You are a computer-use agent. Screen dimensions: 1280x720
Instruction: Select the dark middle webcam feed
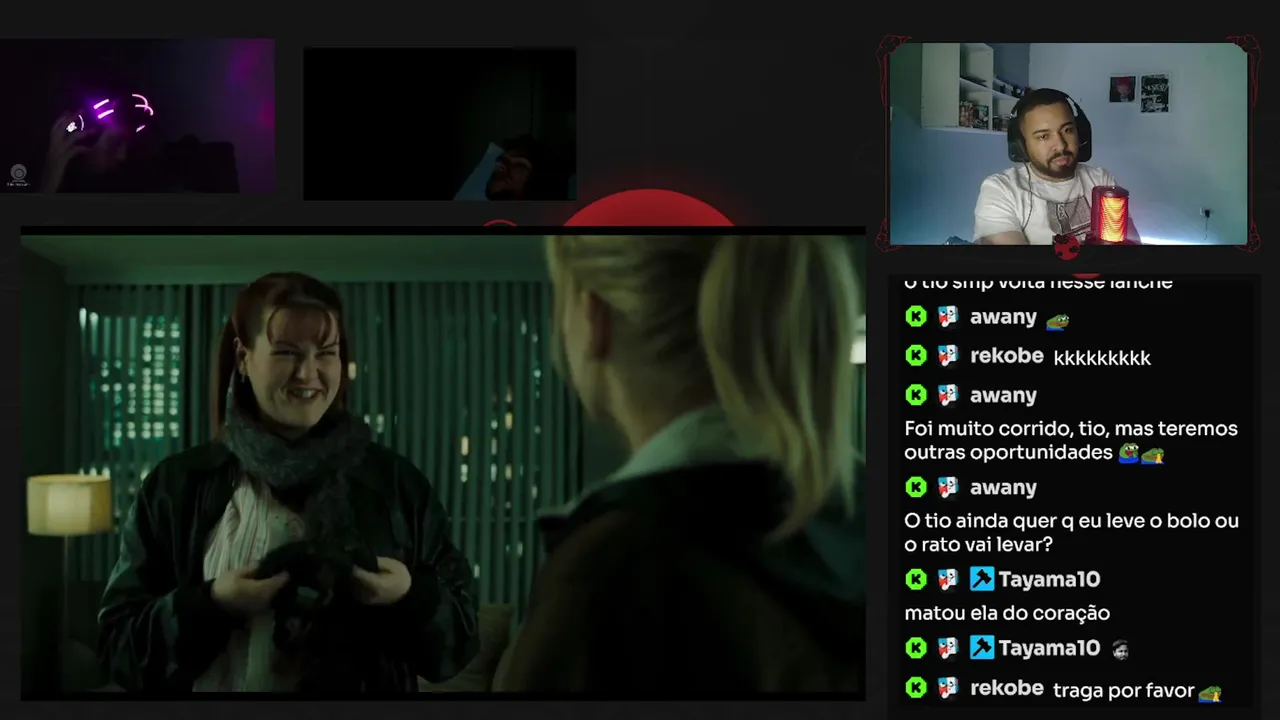440,124
